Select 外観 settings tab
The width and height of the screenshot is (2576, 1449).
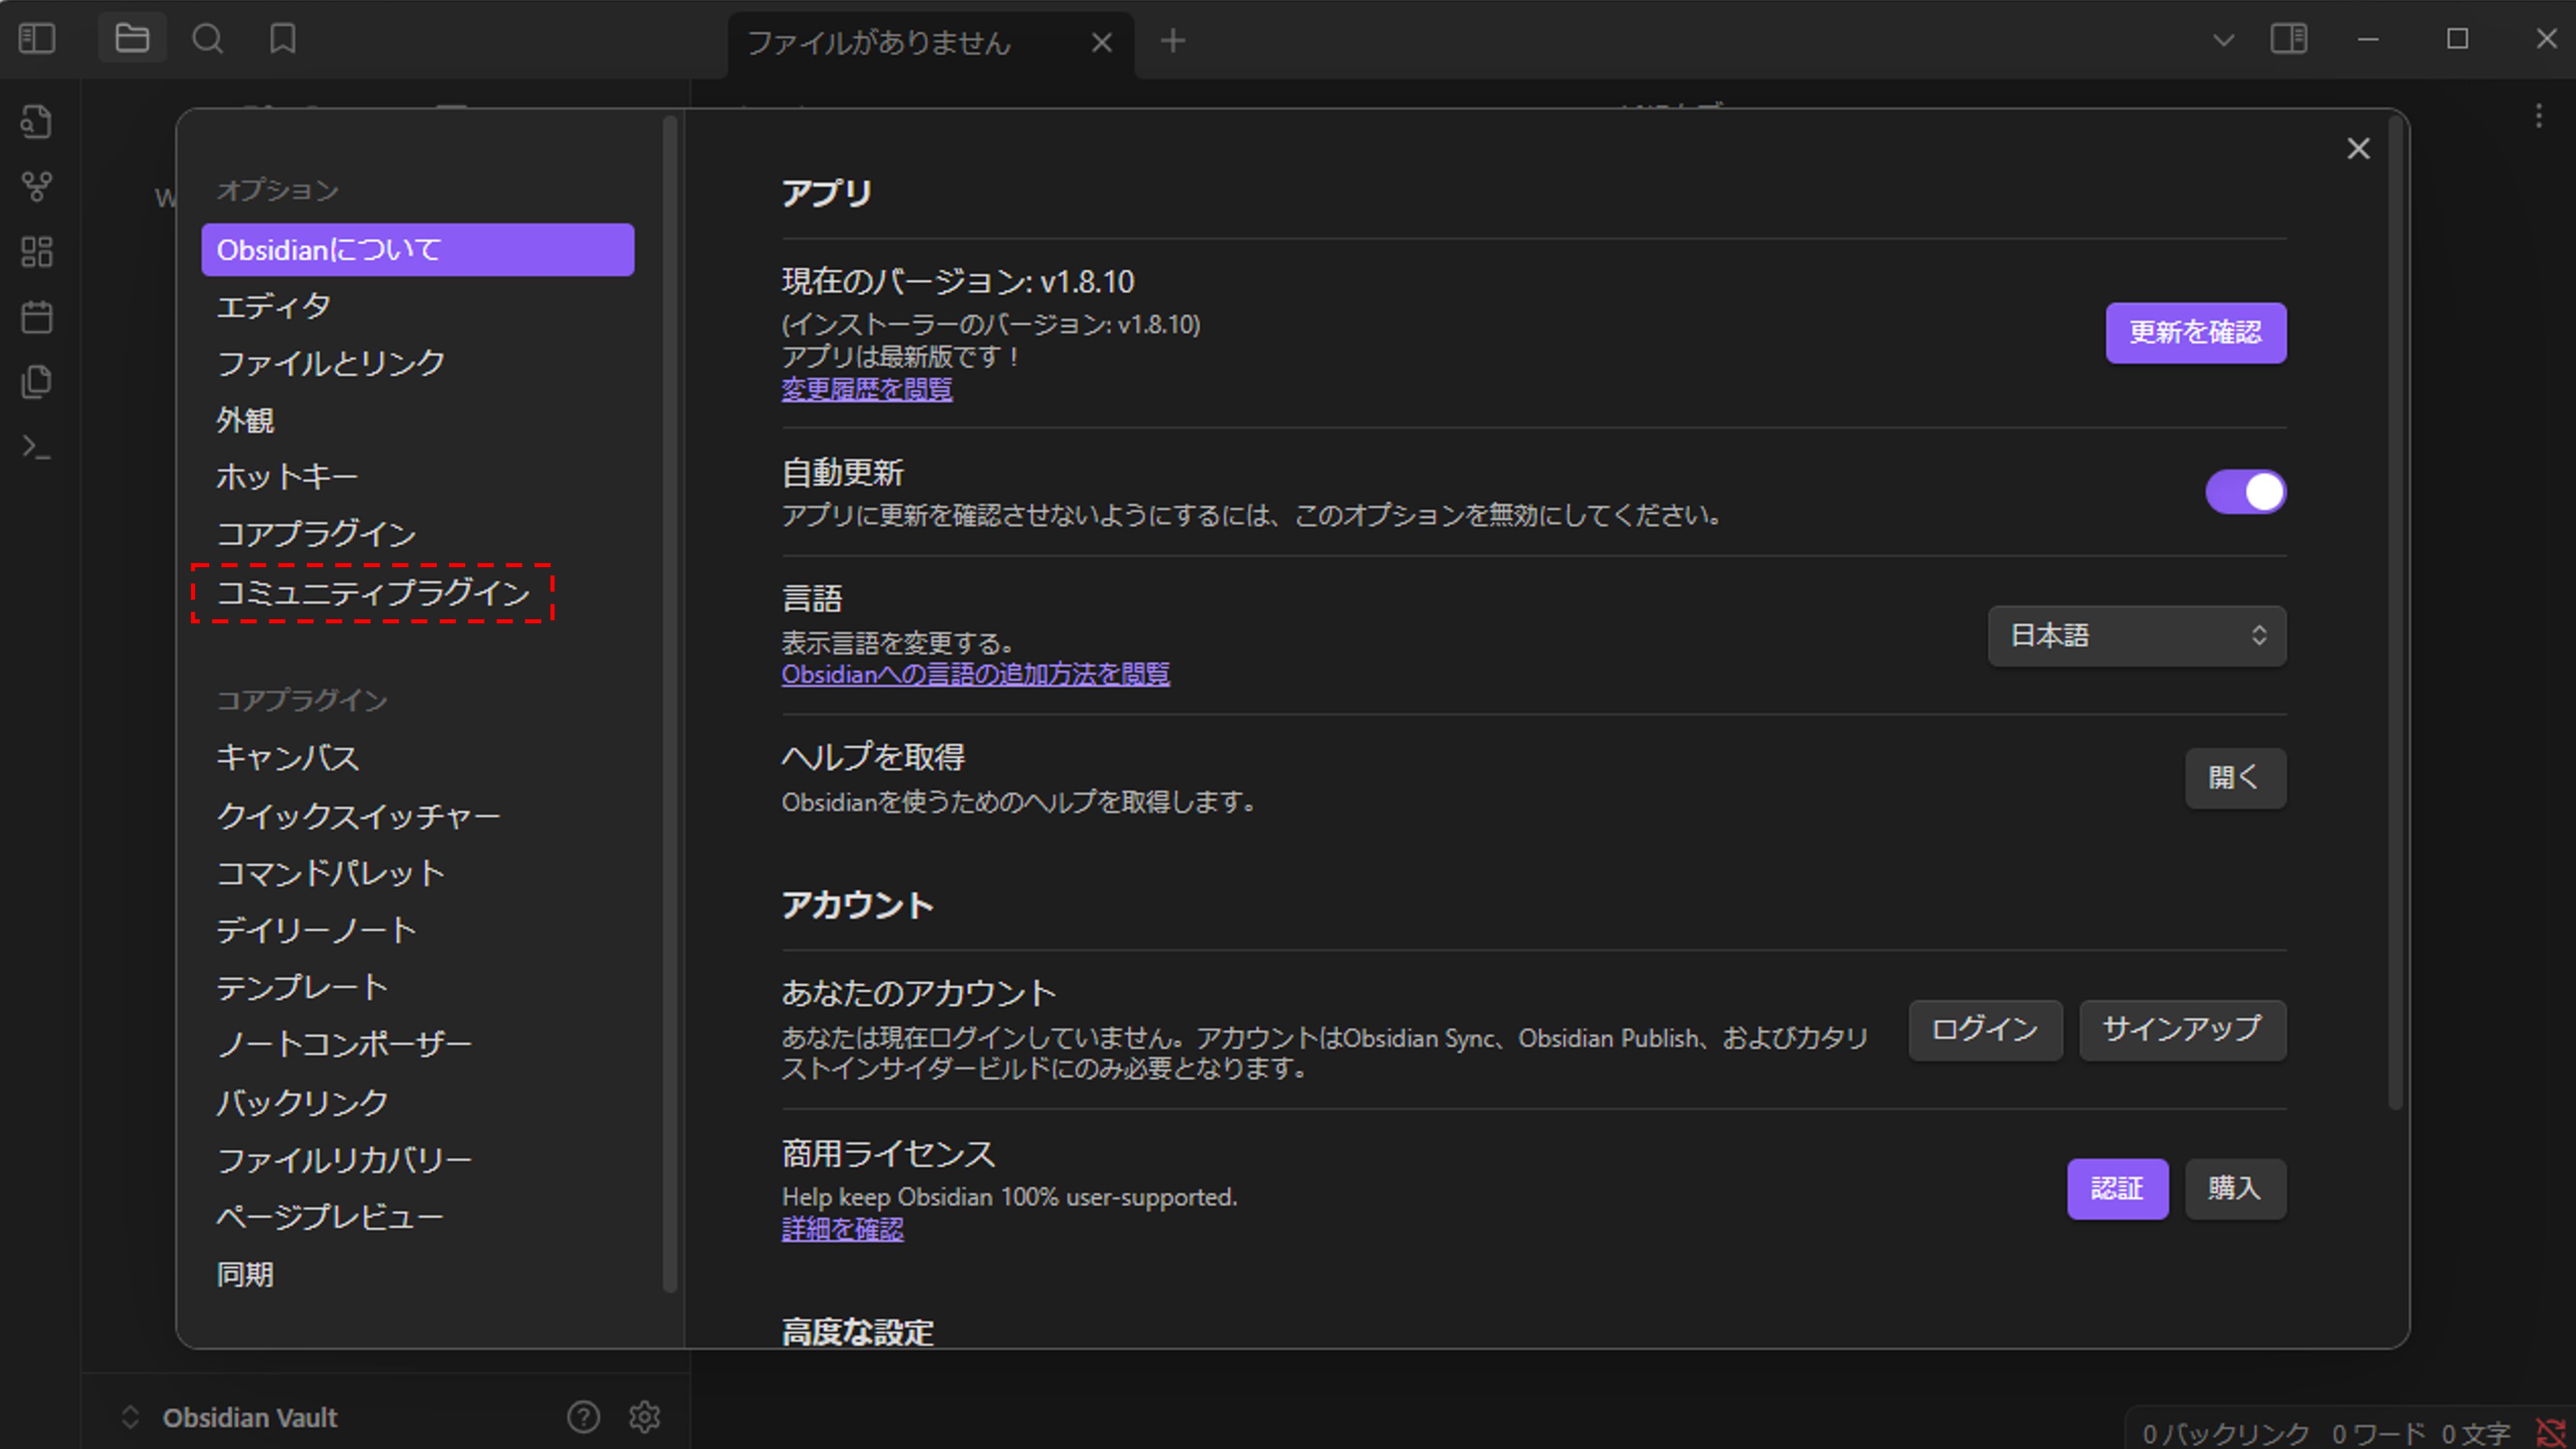tap(418, 421)
